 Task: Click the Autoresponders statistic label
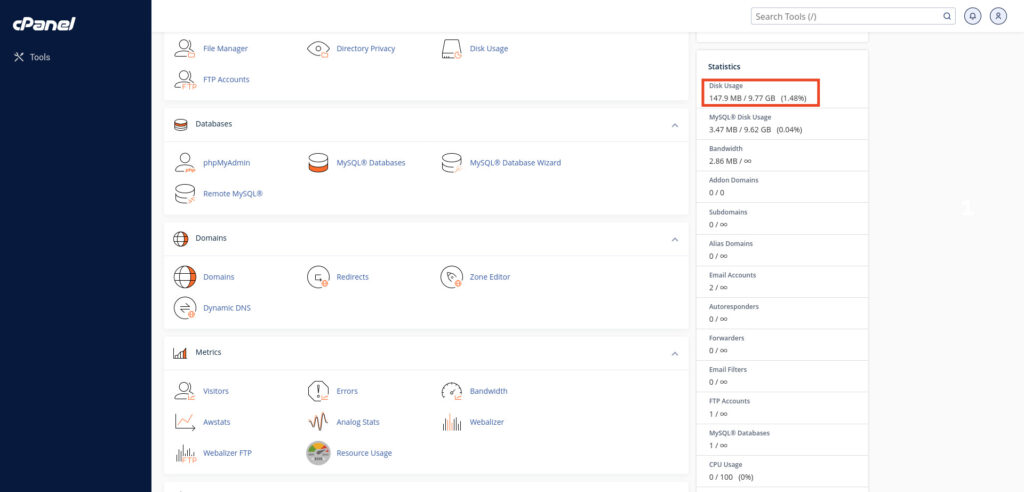point(734,306)
